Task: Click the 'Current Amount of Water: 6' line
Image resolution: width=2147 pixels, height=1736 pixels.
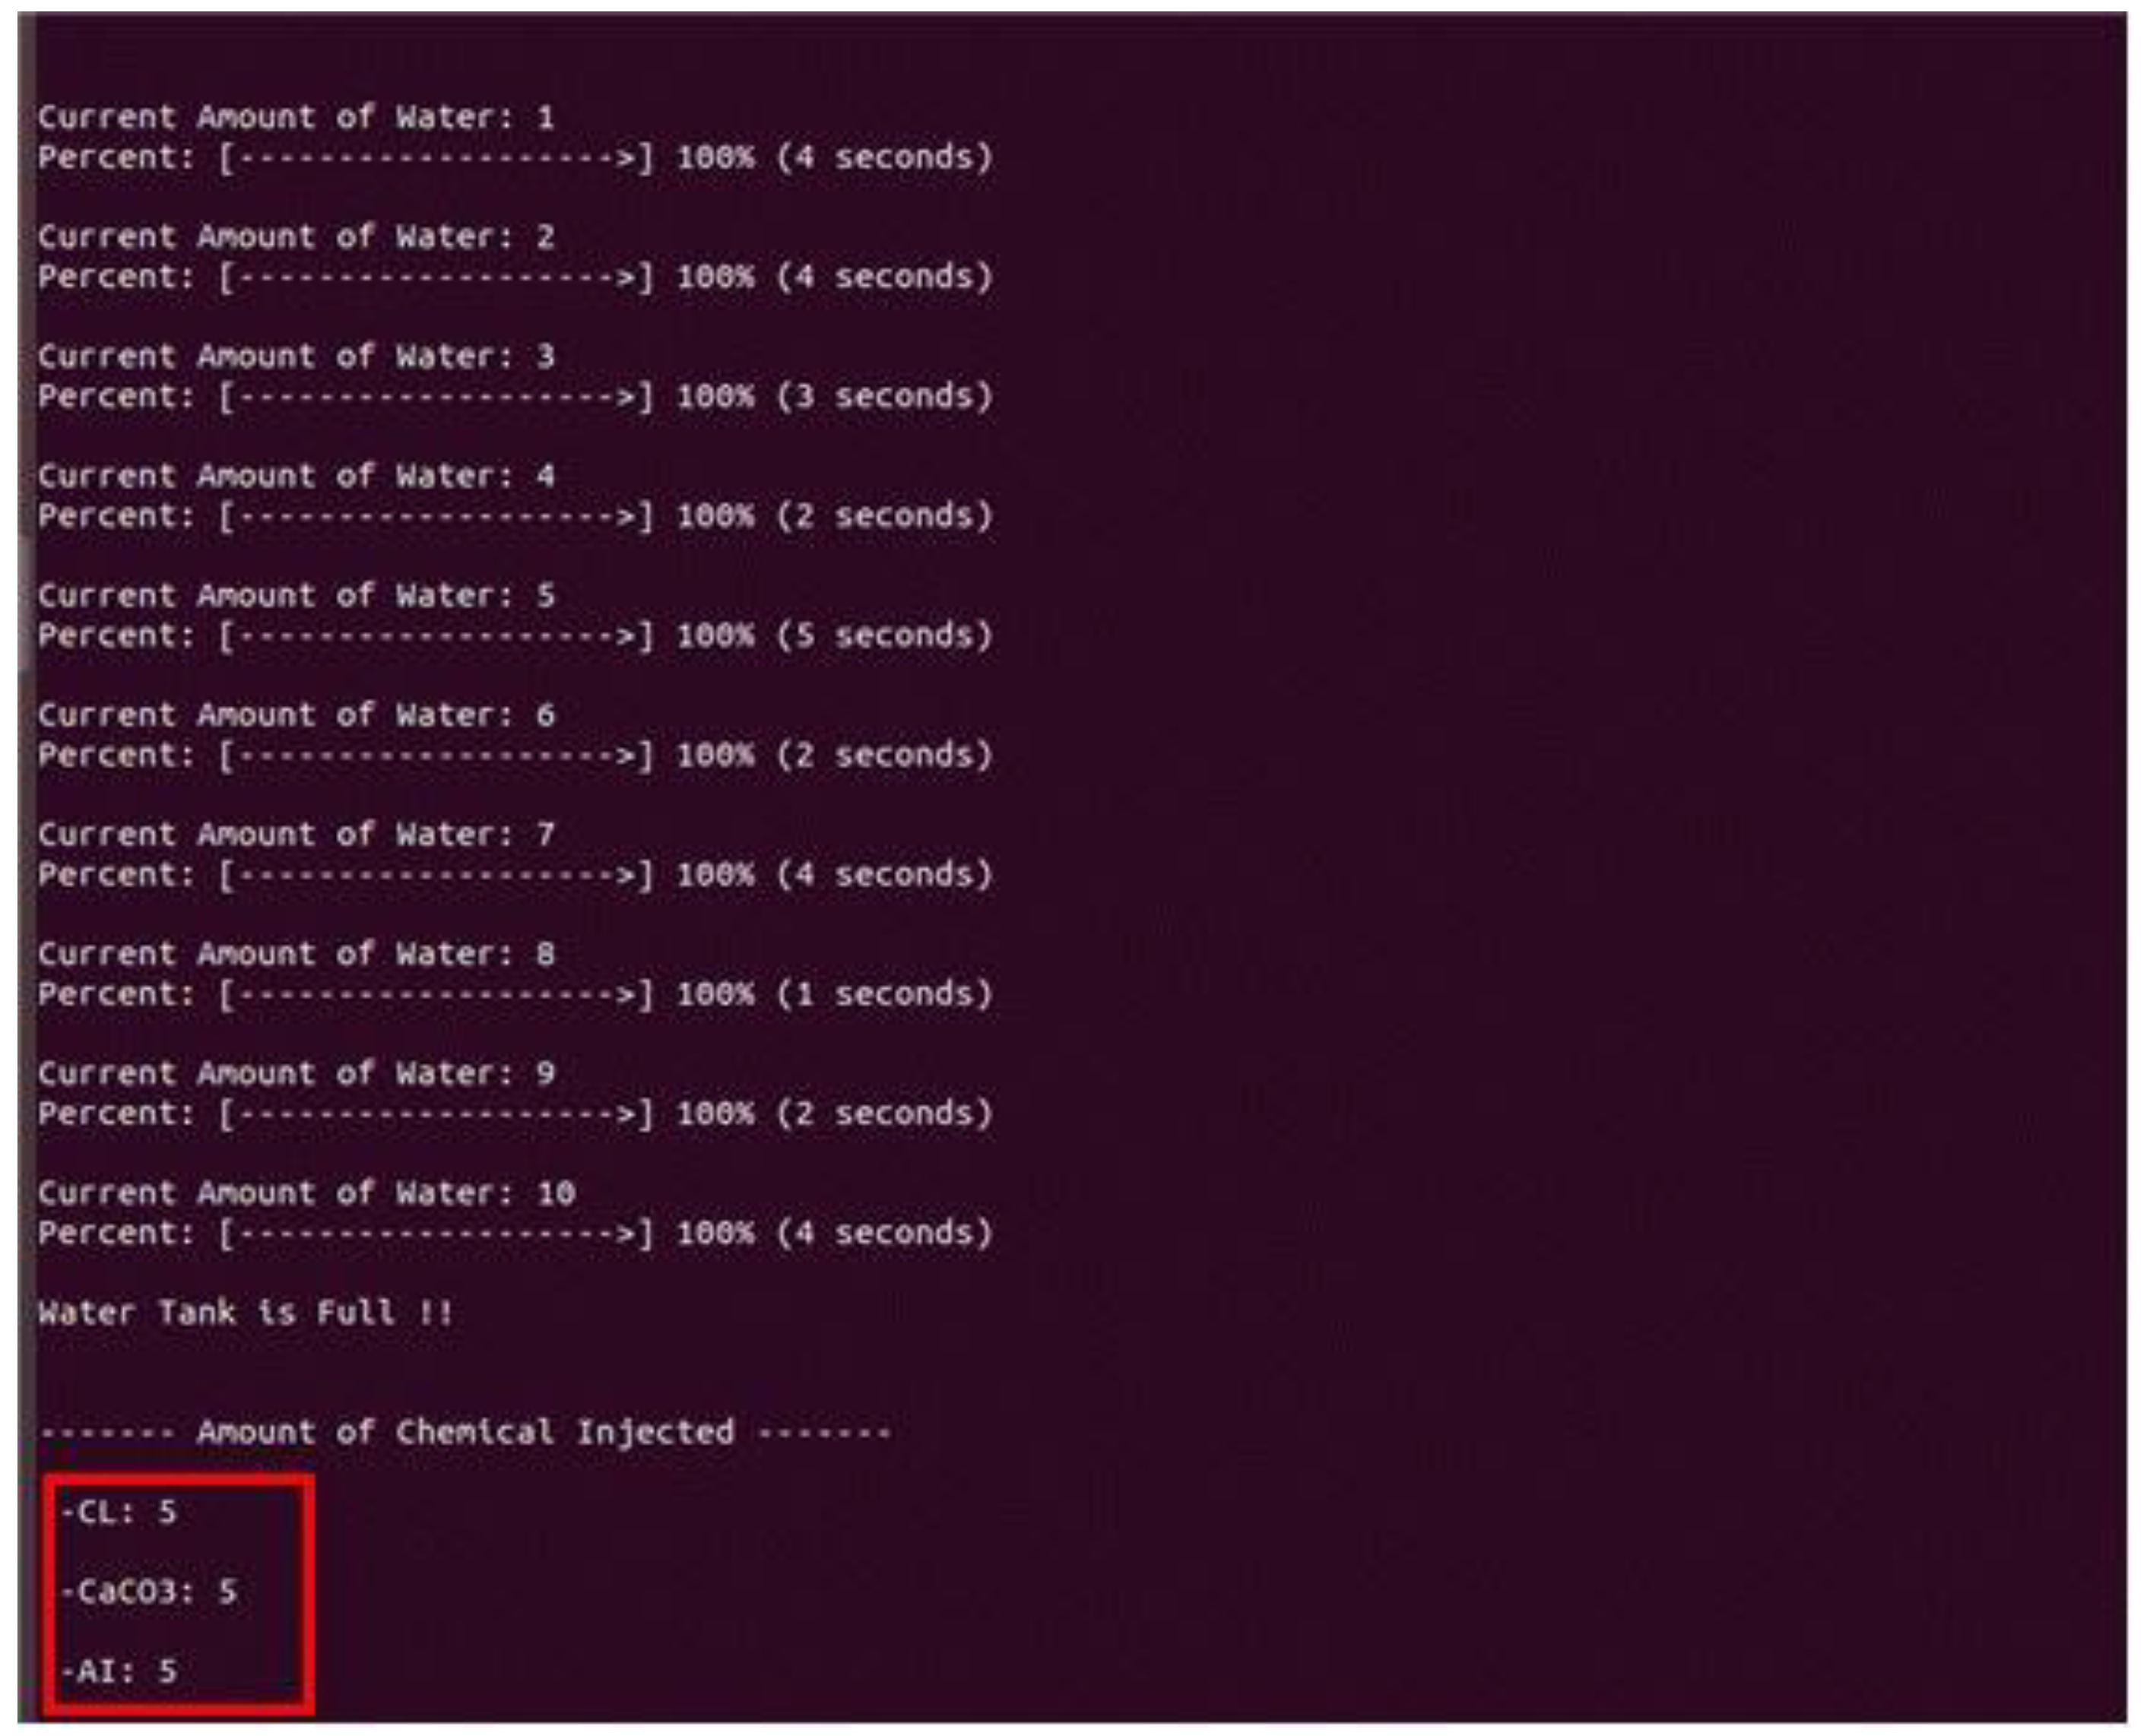Action: coord(296,716)
